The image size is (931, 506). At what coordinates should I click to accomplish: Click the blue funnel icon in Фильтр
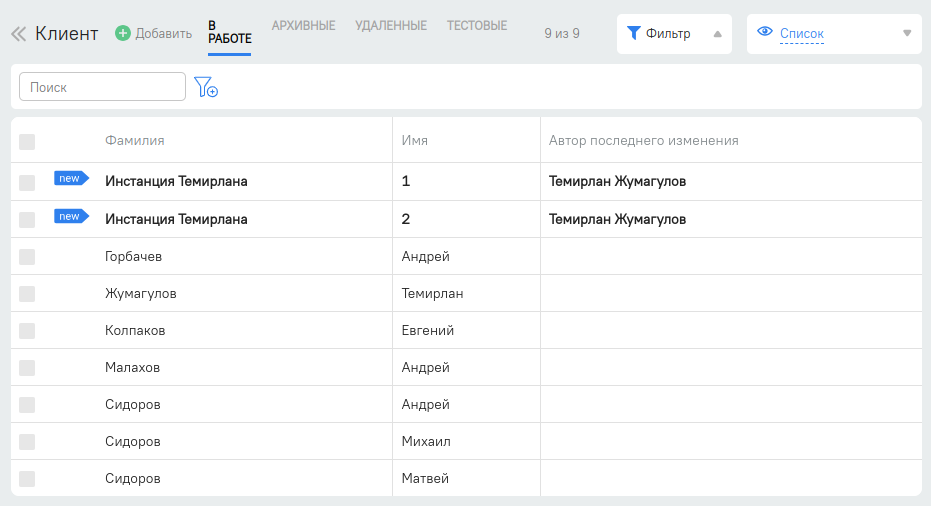pos(633,33)
